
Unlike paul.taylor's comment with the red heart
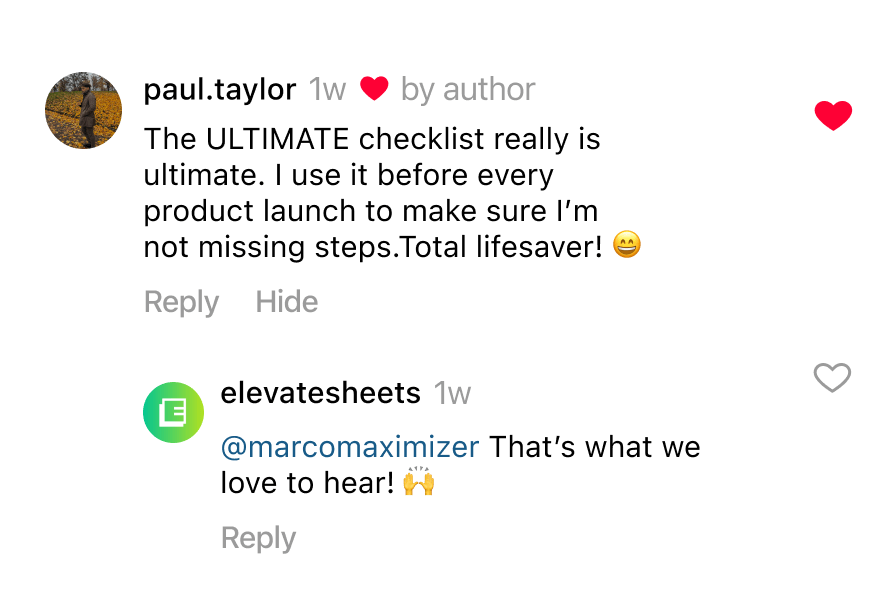click(832, 116)
